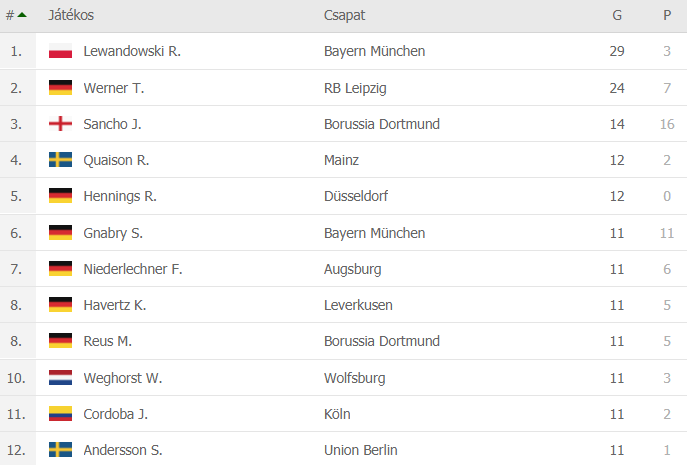Sort by rank using the # arrow

(16, 15)
